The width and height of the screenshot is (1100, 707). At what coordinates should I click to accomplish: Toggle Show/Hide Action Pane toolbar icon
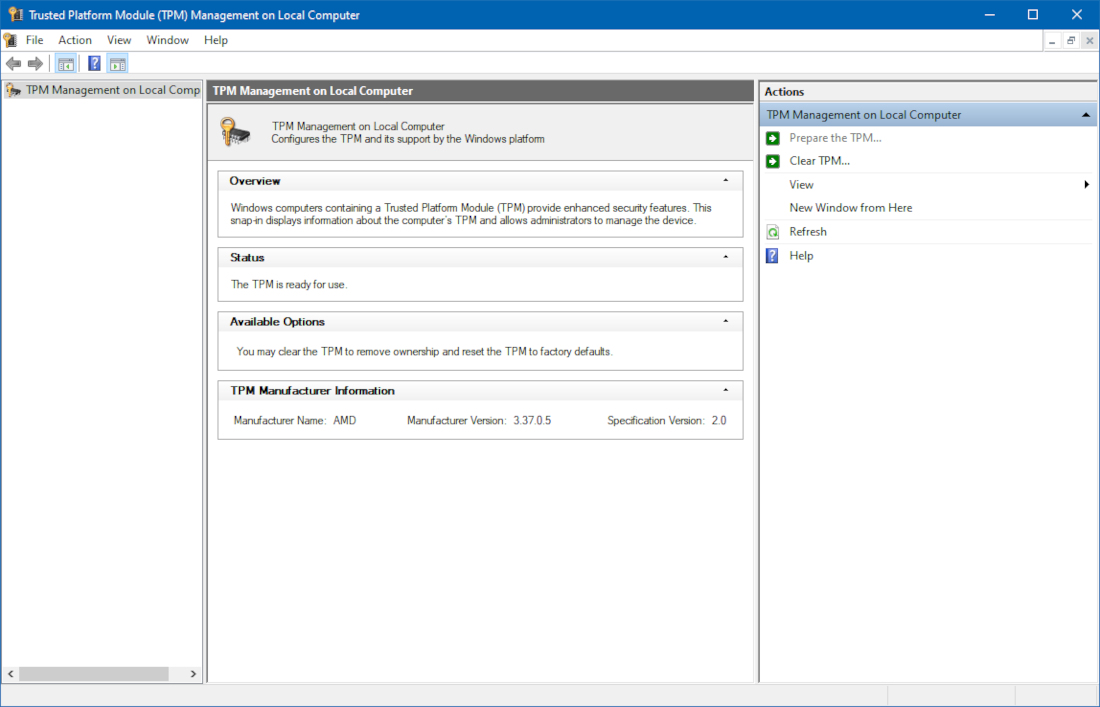(118, 64)
